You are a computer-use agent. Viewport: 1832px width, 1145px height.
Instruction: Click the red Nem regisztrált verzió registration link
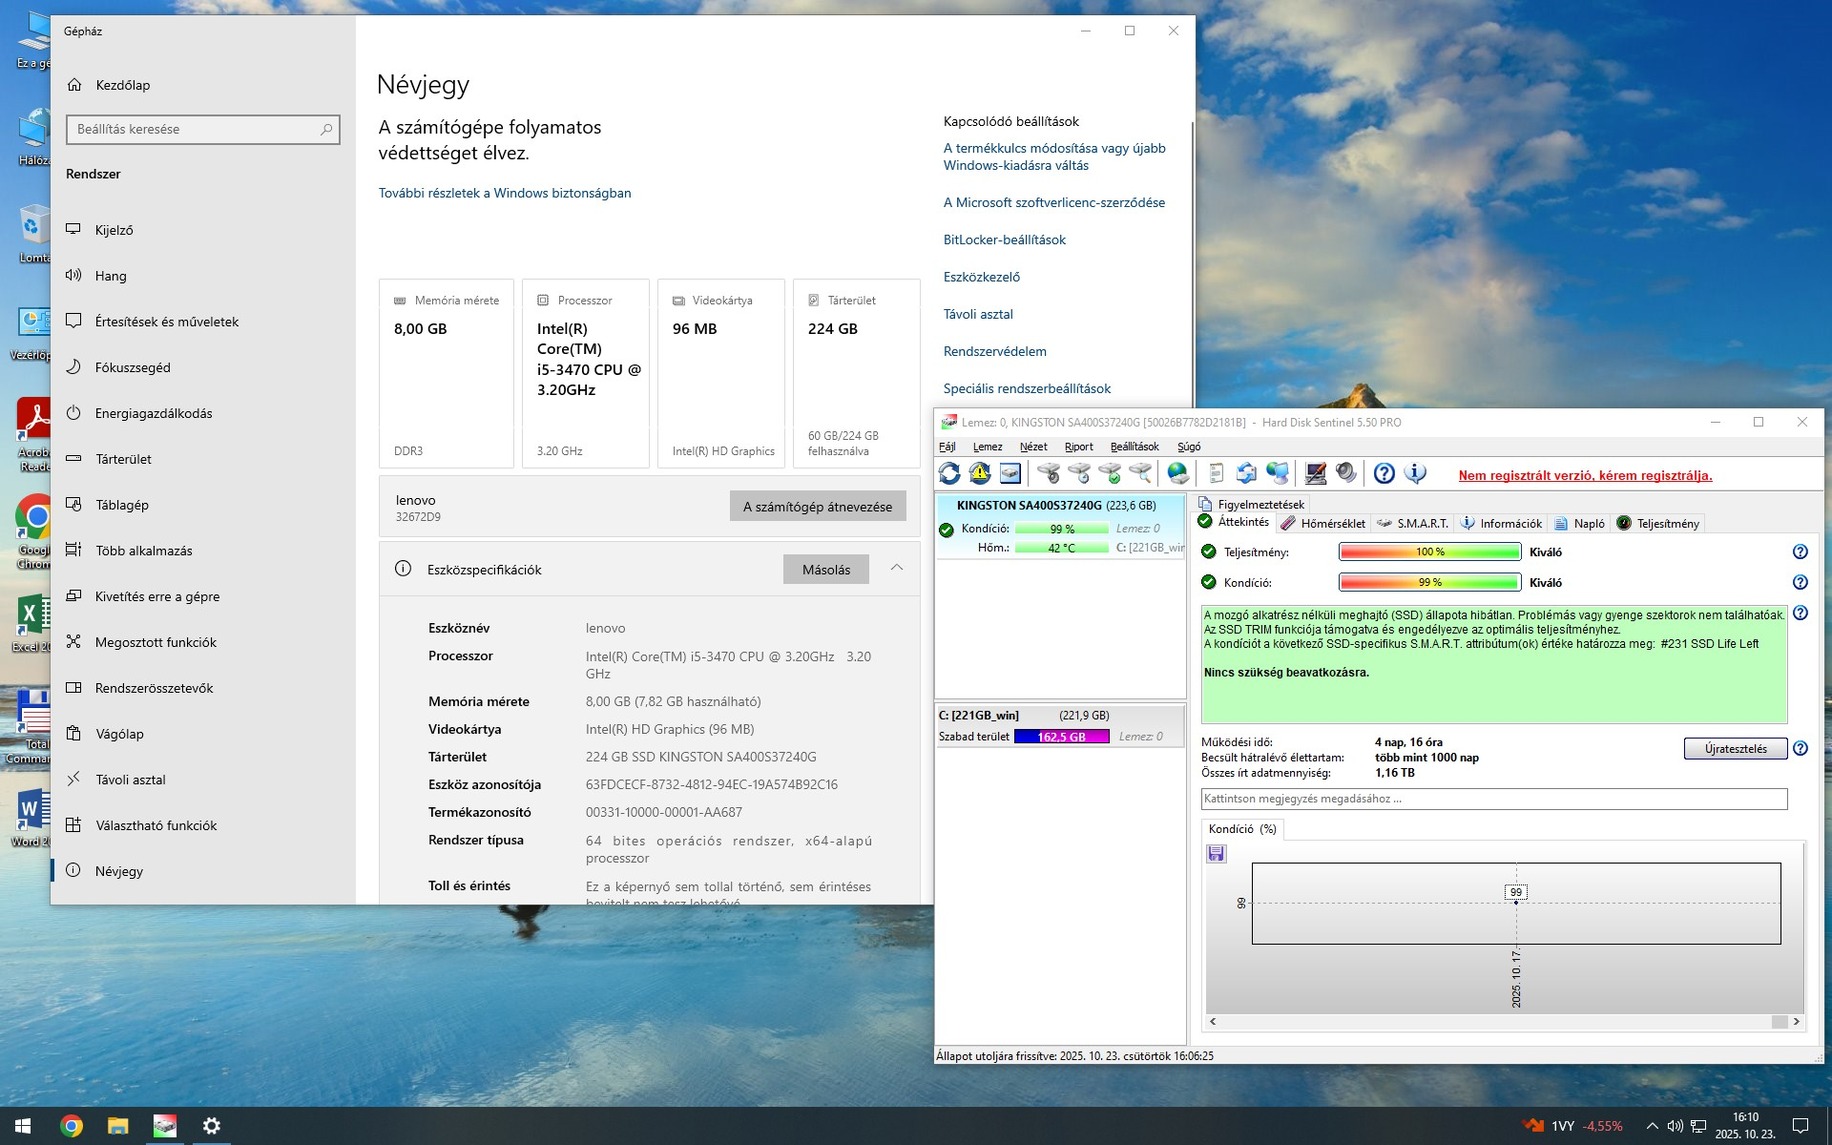click(x=1585, y=475)
